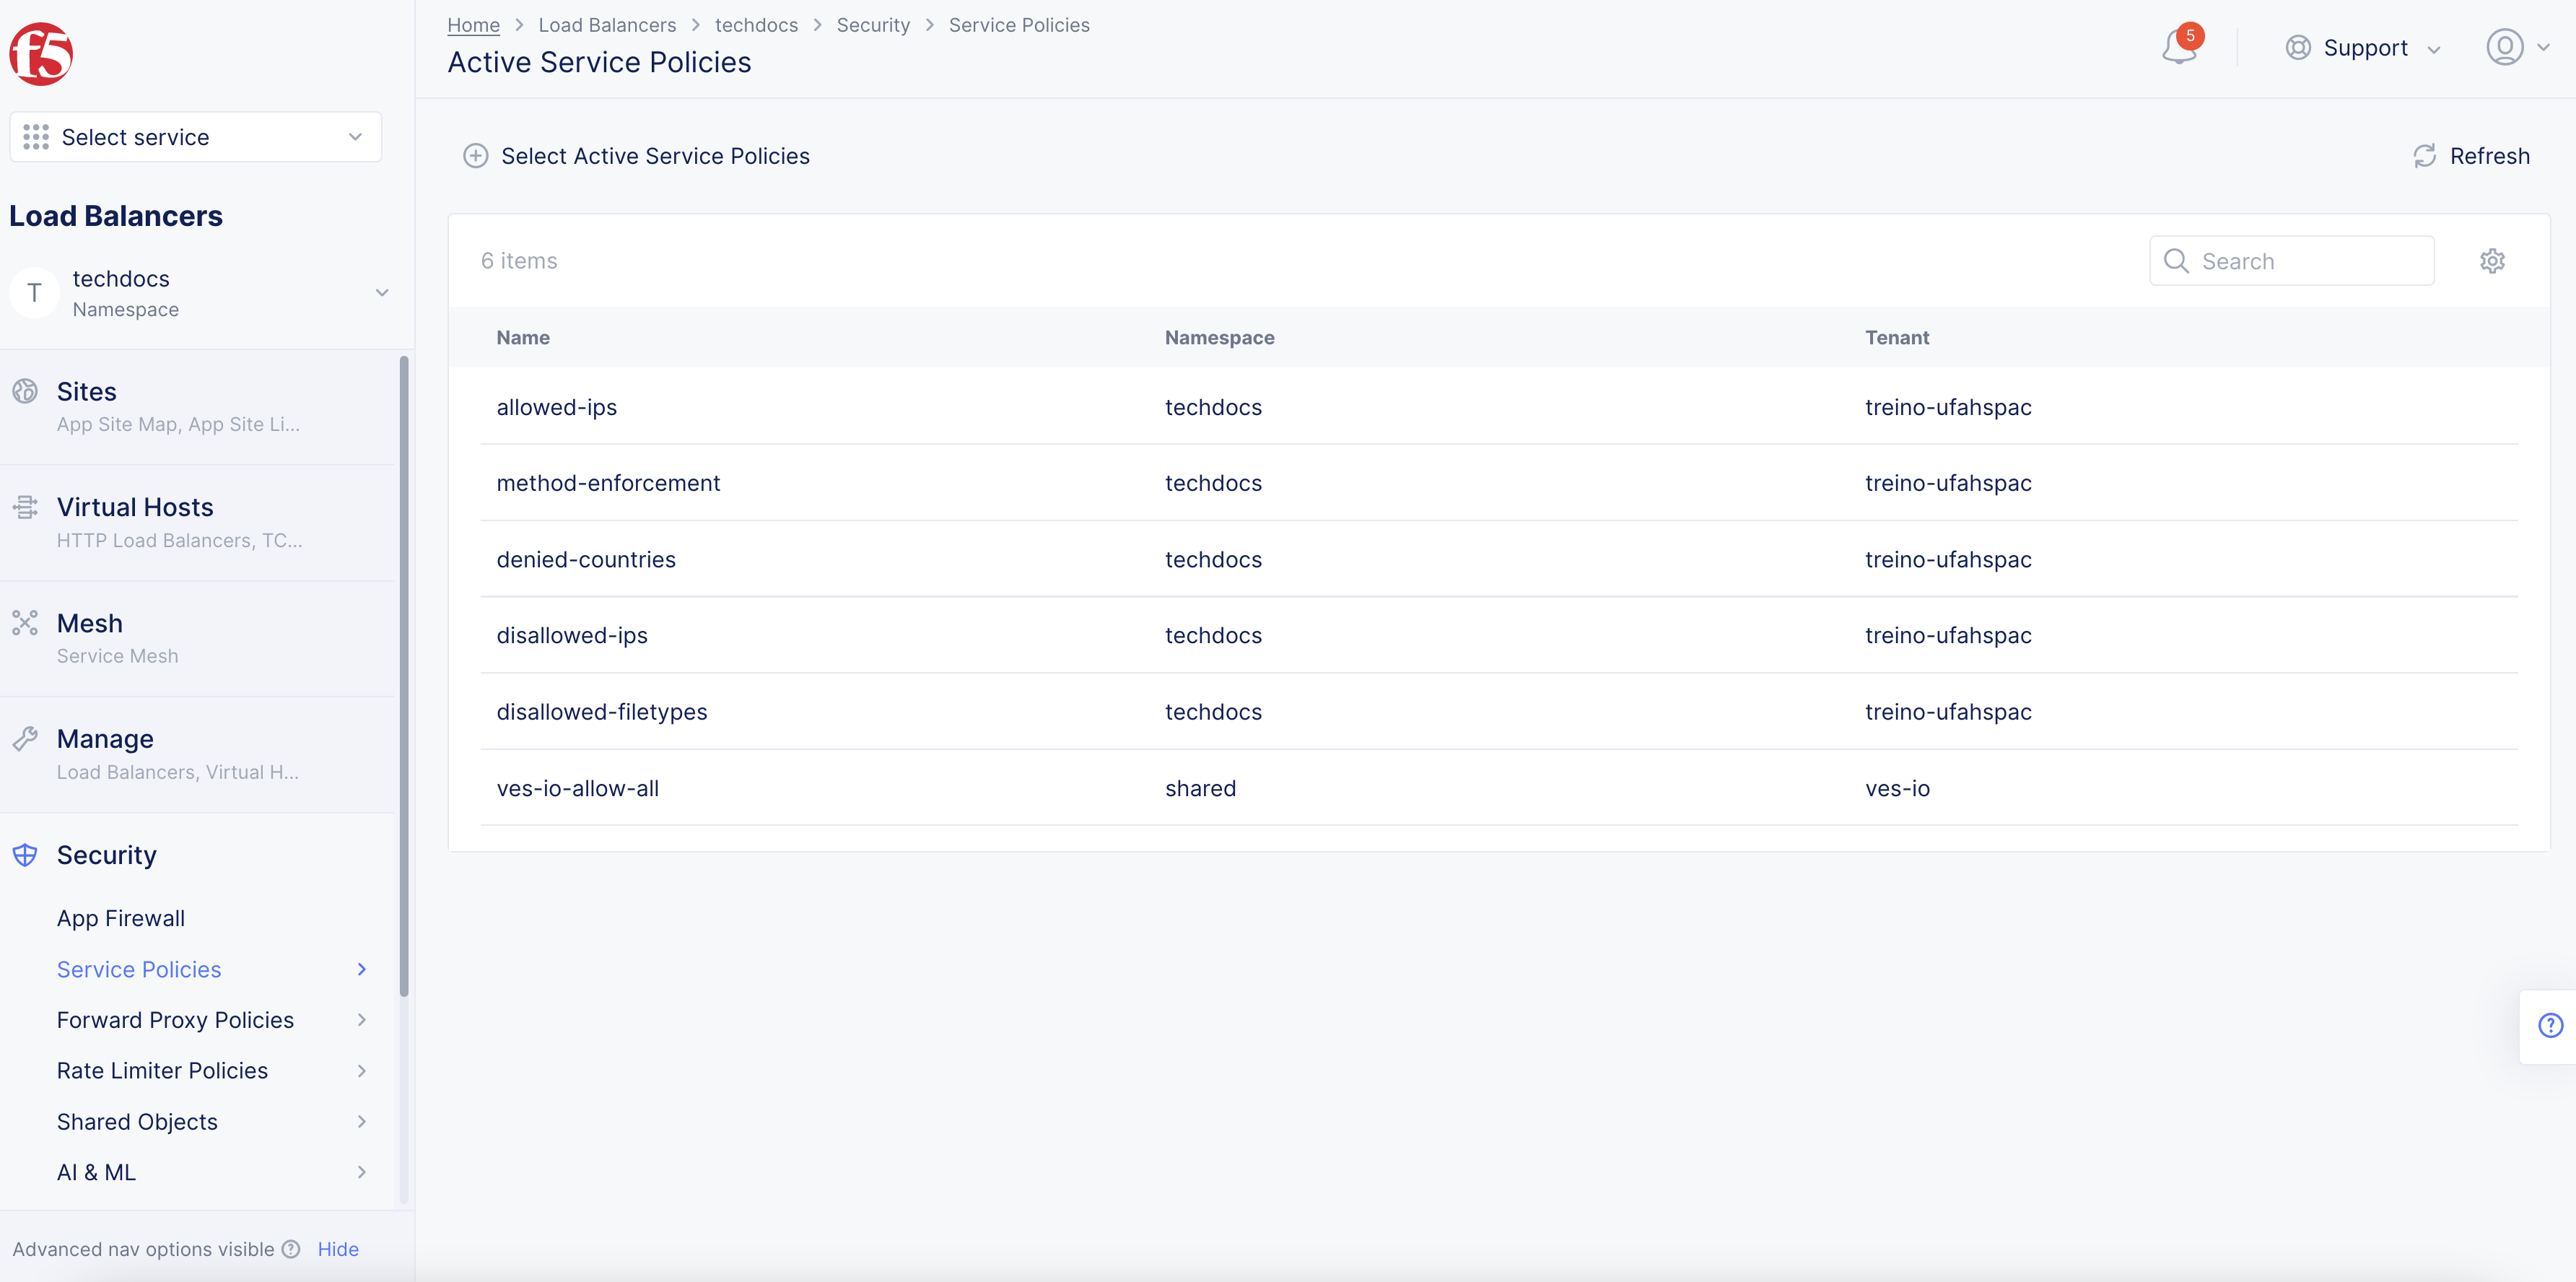Click the table settings gear icon

pyautogui.click(x=2492, y=261)
